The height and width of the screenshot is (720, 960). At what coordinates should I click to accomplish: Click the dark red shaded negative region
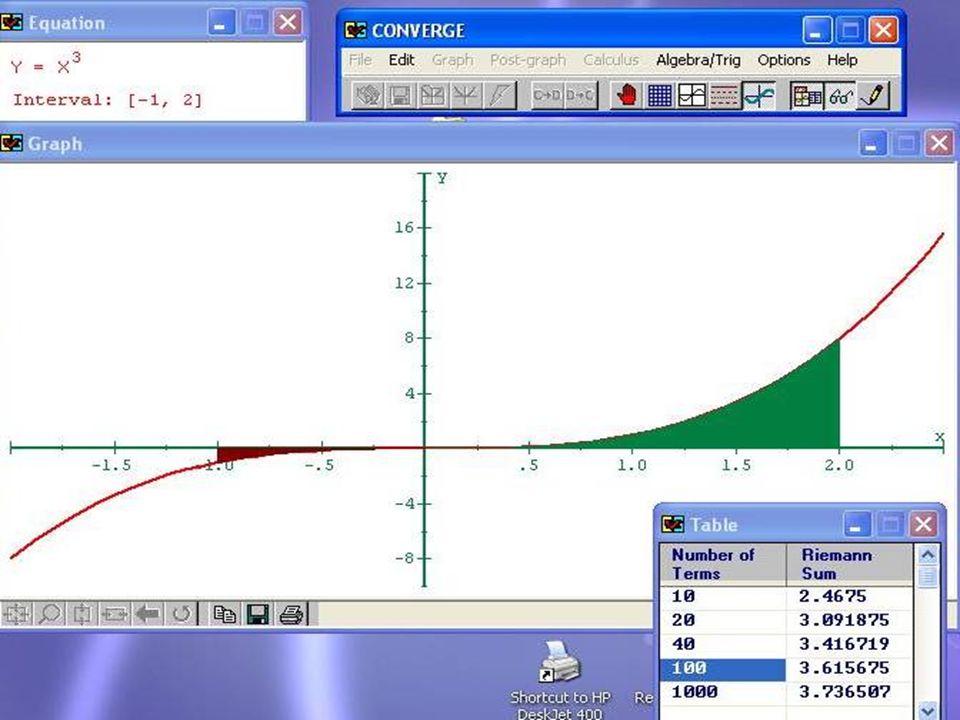point(236,454)
